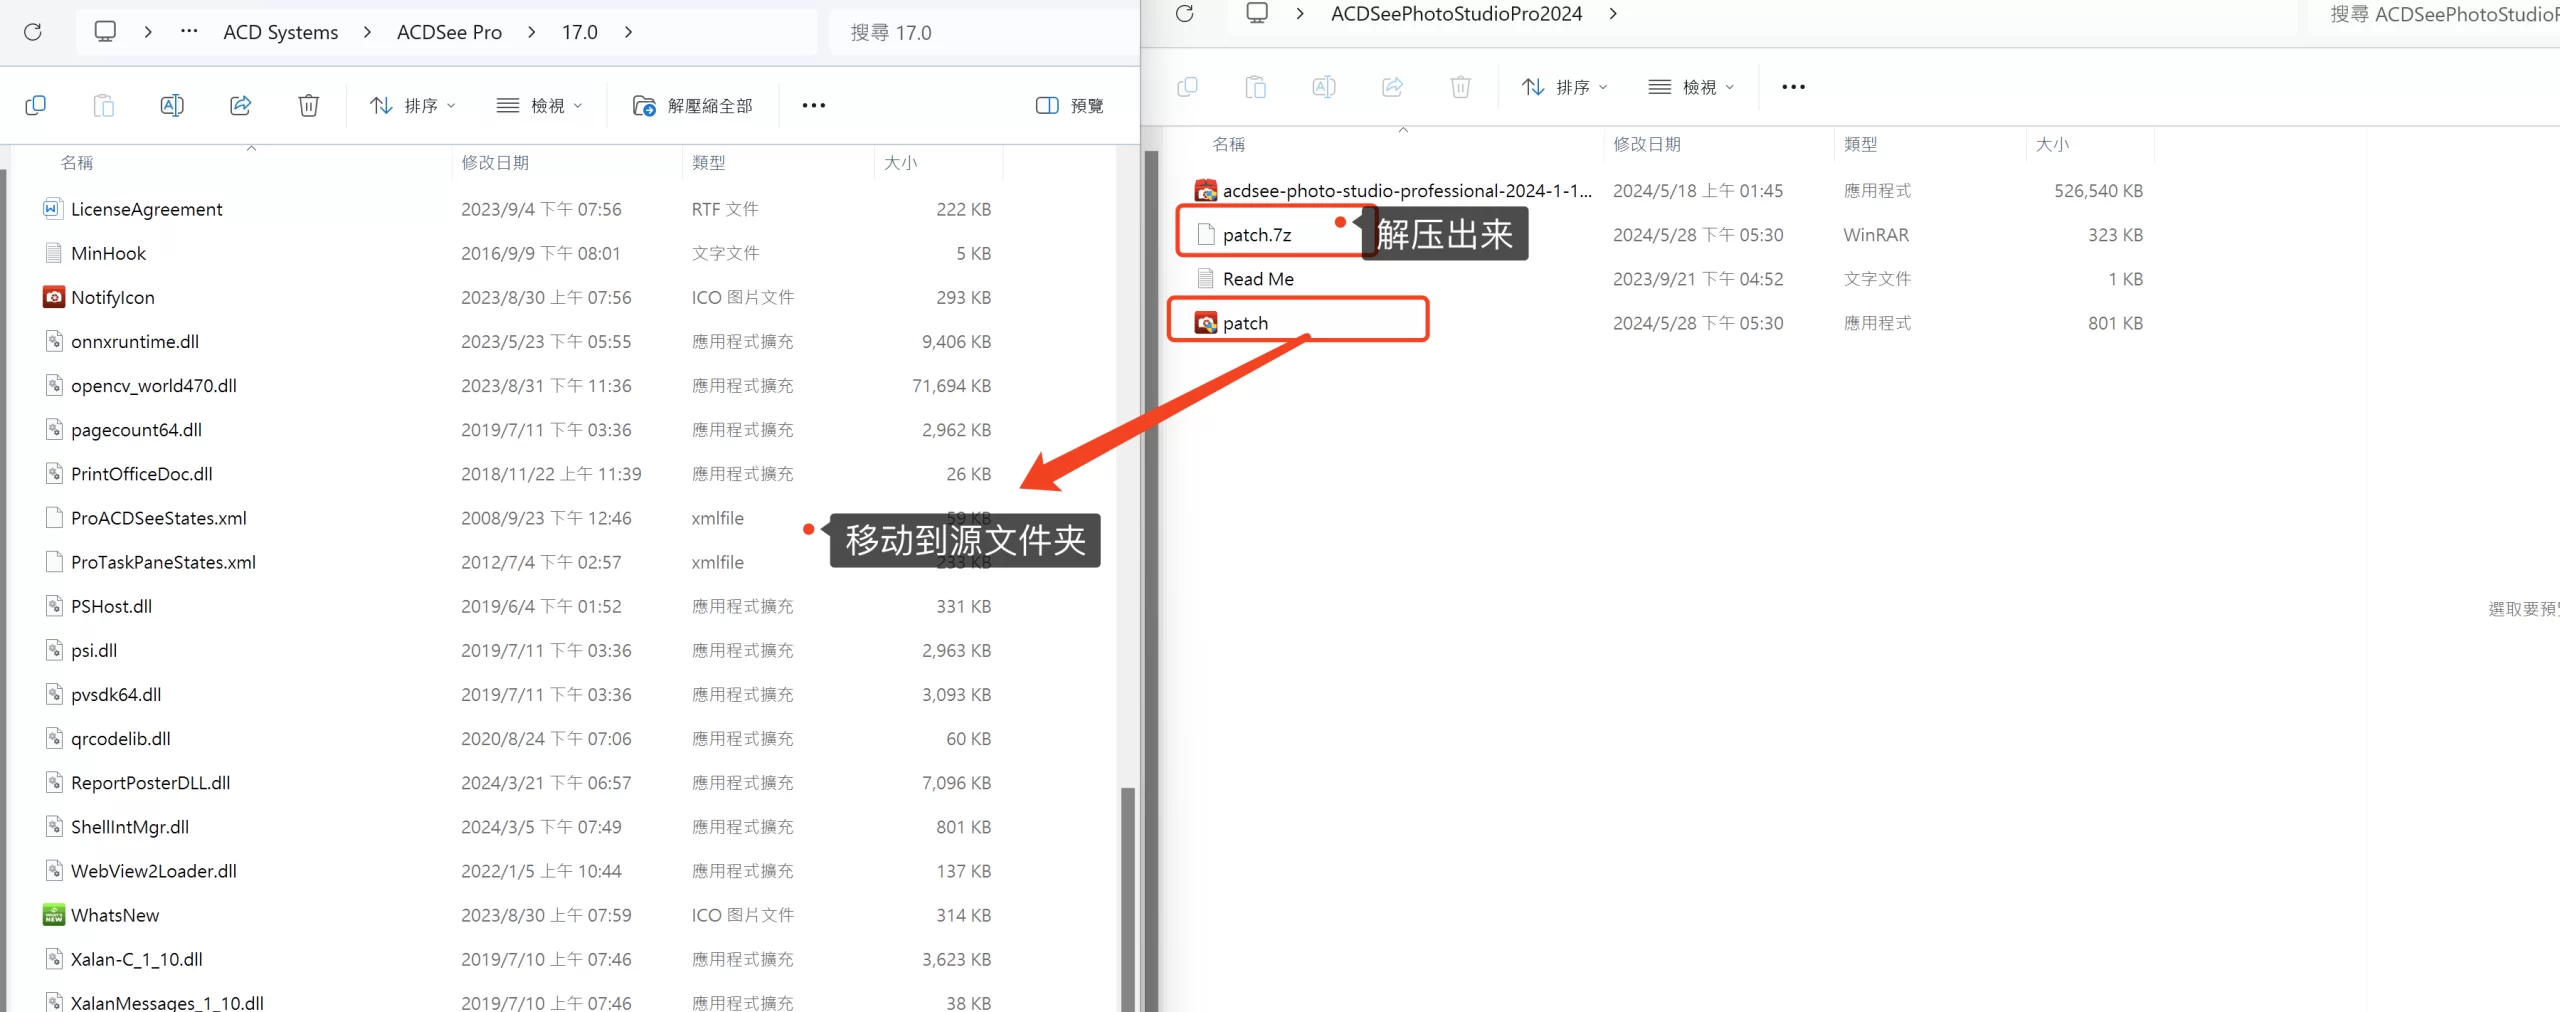Toggle the 預覽 preview pane
This screenshot has width=2560, height=1012.
tap(1070, 105)
